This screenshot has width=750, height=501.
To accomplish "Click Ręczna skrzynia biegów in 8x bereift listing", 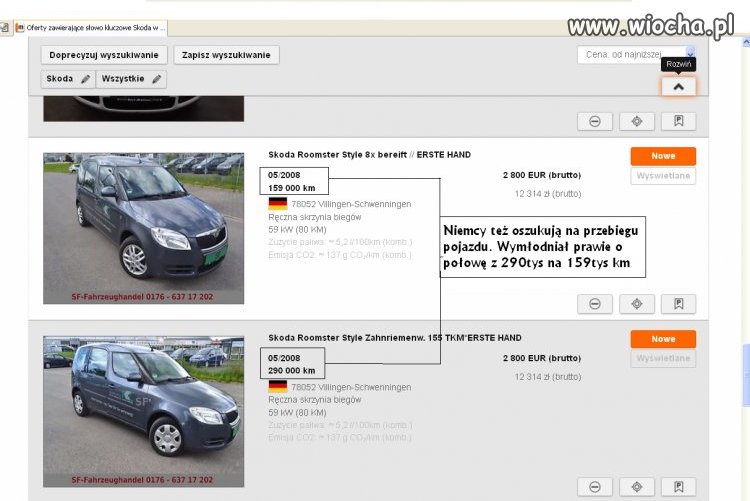I will pyautogui.click(x=315, y=217).
